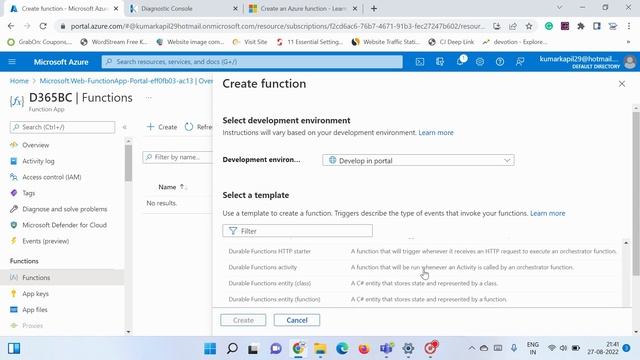Open Widgets panel on the taskbar

(x=14, y=348)
